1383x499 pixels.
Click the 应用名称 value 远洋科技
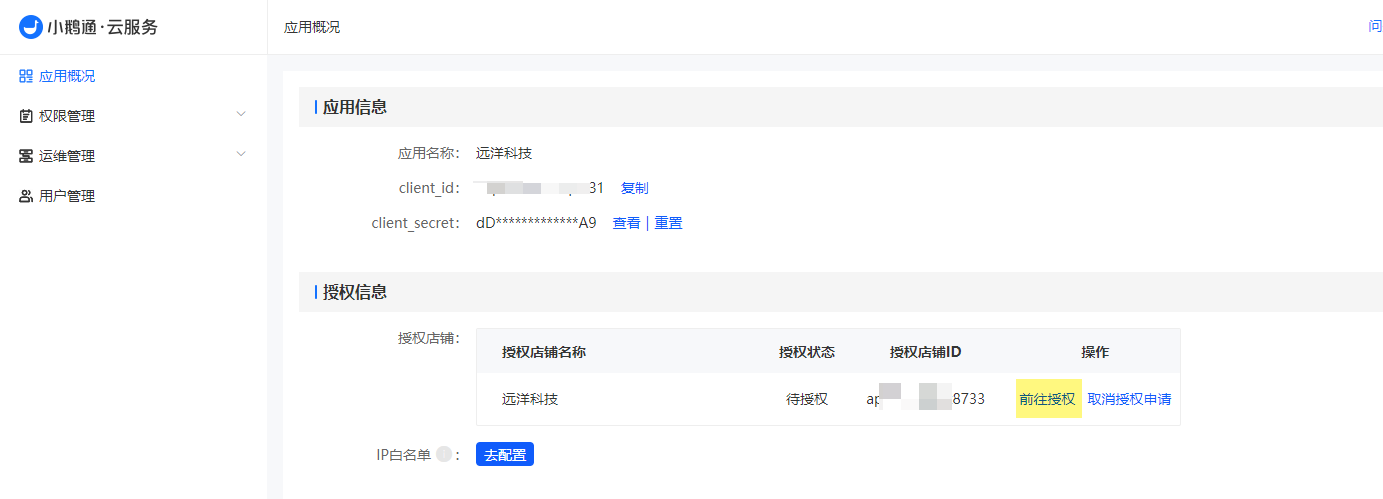click(504, 153)
